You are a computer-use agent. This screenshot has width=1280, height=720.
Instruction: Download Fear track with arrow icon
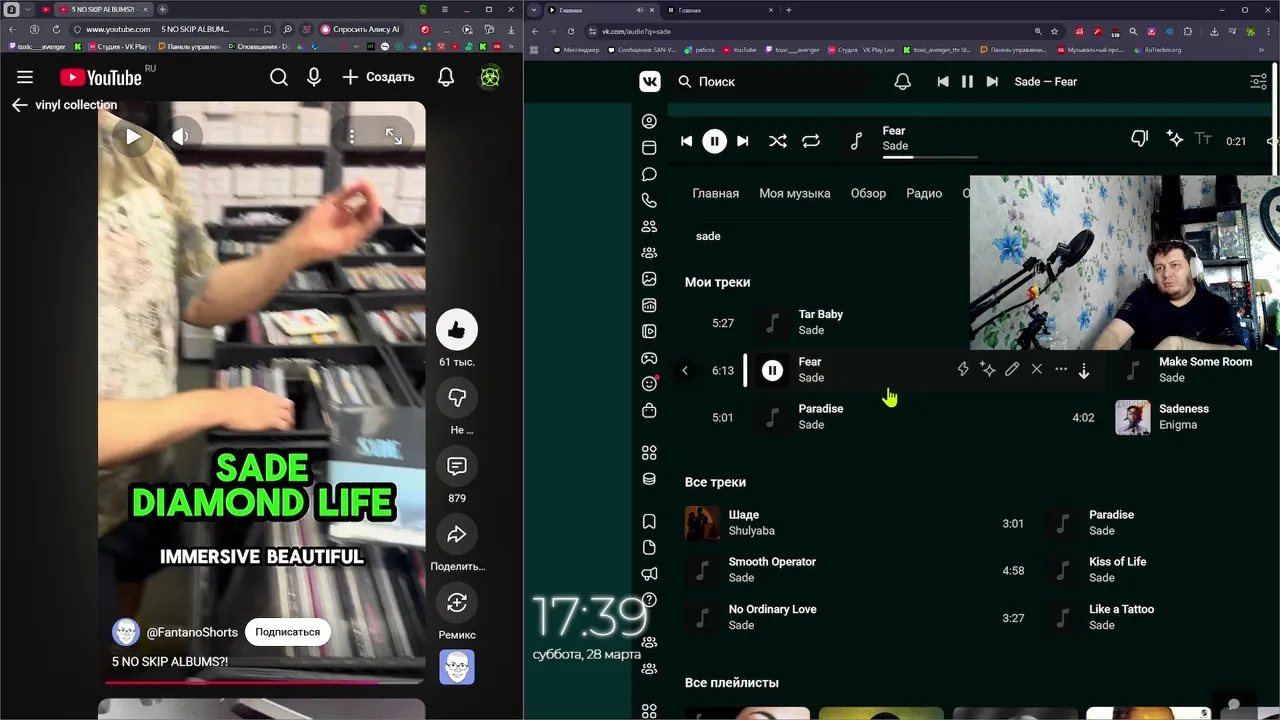pyautogui.click(x=1084, y=371)
